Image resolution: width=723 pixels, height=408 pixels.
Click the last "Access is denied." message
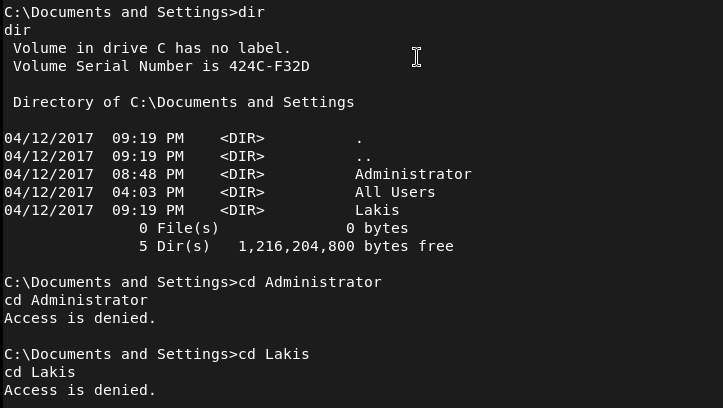pyautogui.click(x=80, y=390)
